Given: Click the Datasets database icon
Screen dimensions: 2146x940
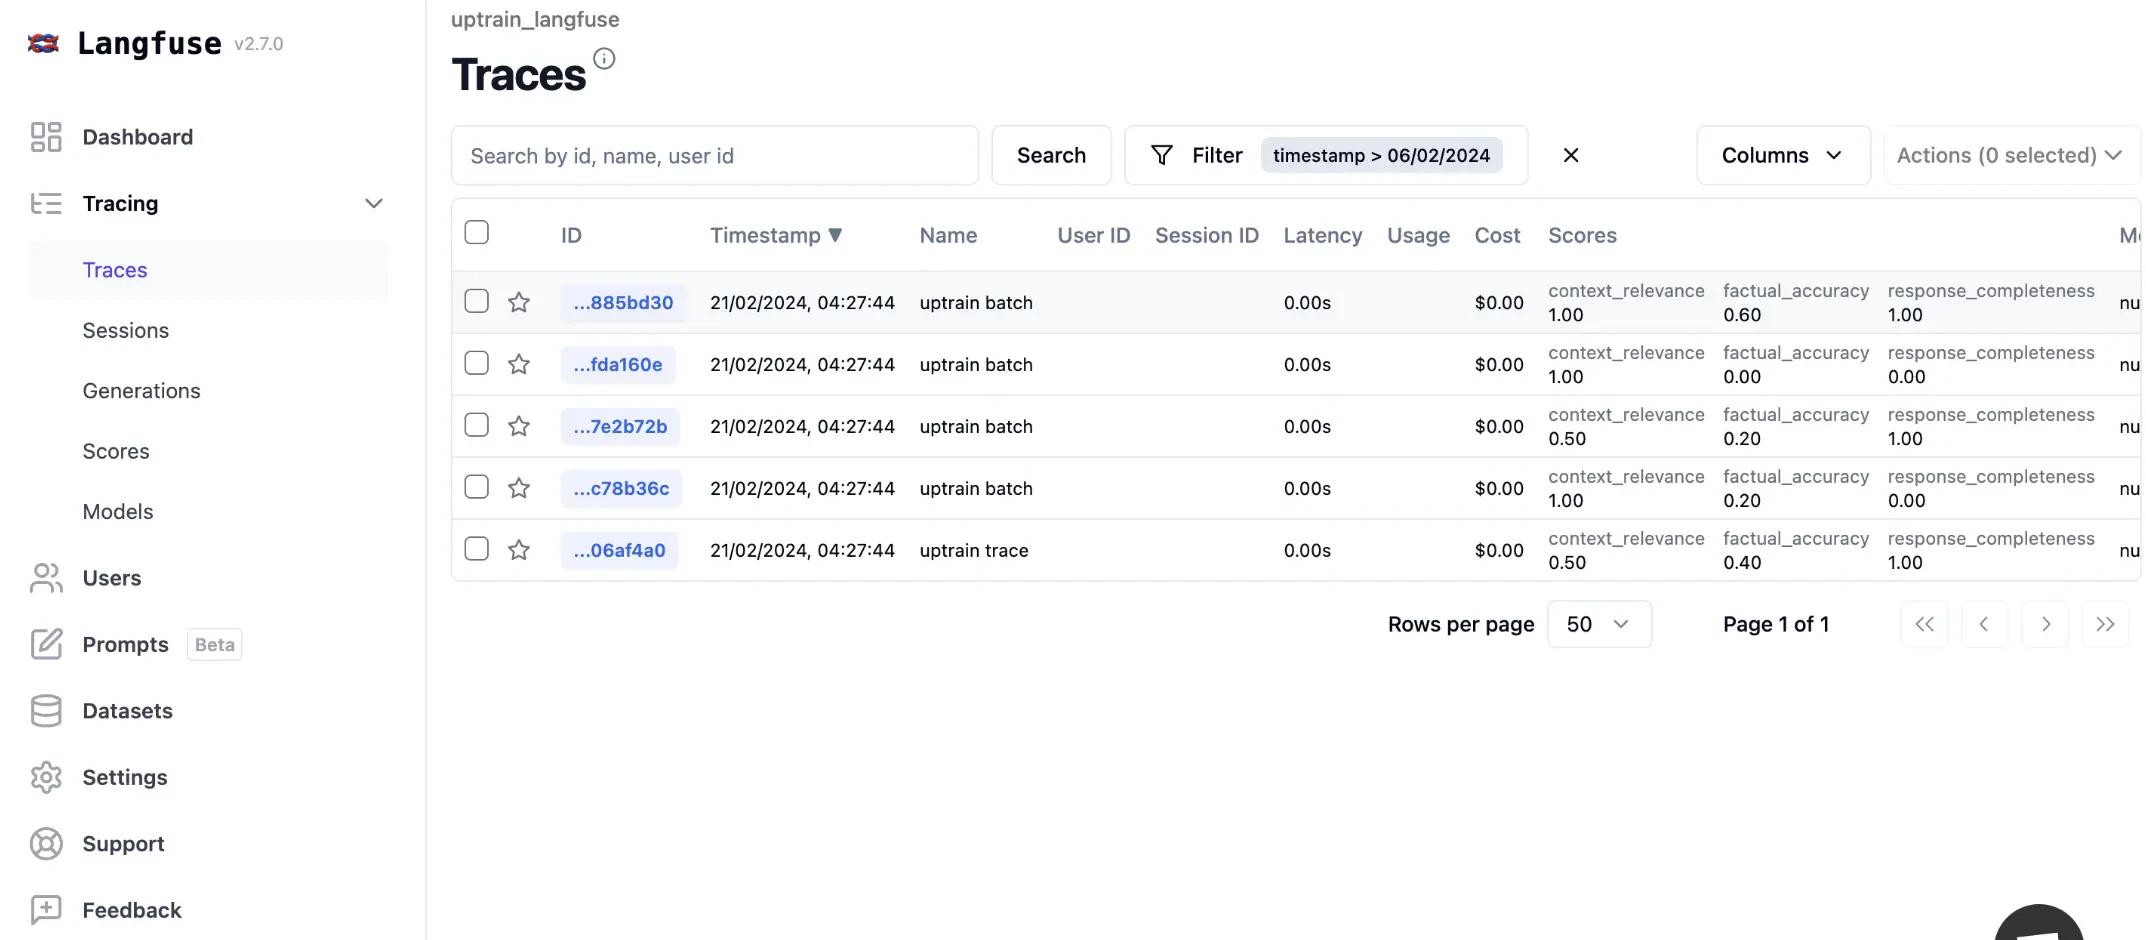Looking at the screenshot, I should click(46, 711).
